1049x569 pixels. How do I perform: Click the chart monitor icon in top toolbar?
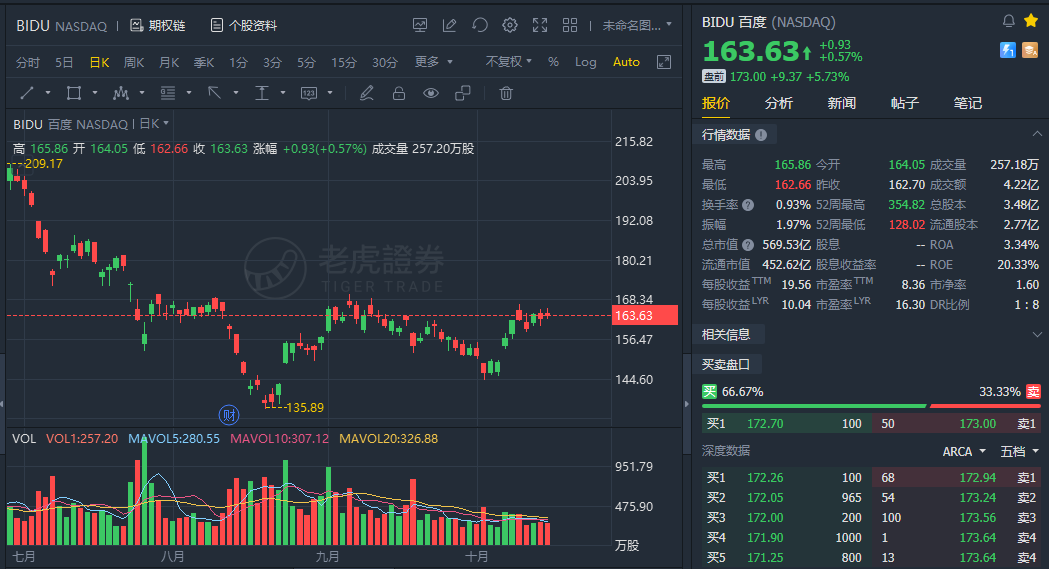coord(420,25)
